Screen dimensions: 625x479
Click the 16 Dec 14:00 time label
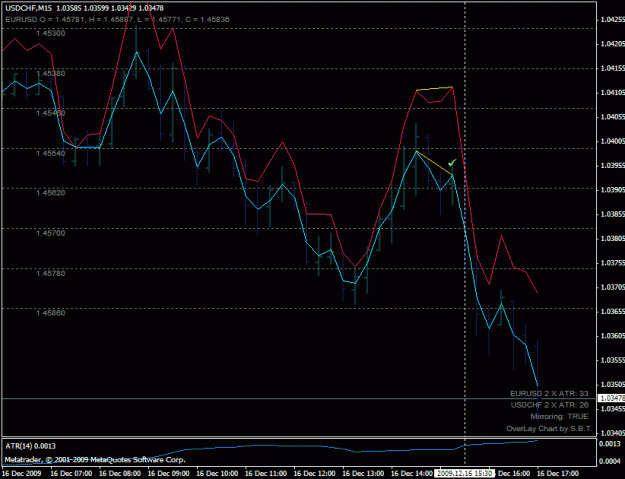click(x=412, y=473)
